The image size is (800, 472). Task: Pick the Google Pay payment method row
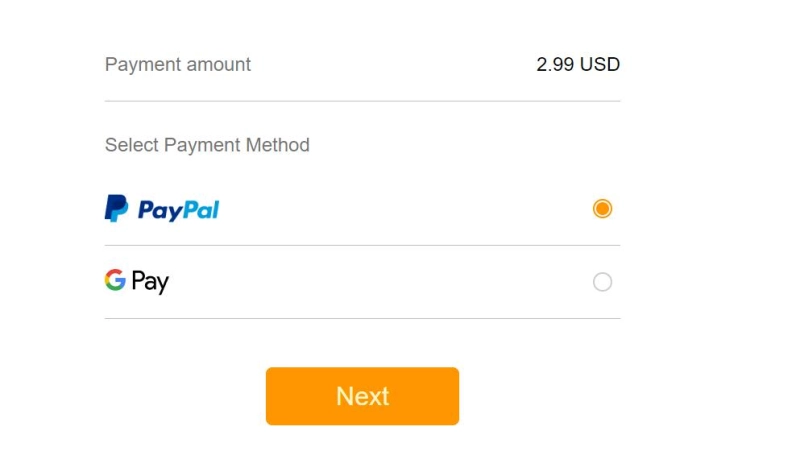[362, 282]
